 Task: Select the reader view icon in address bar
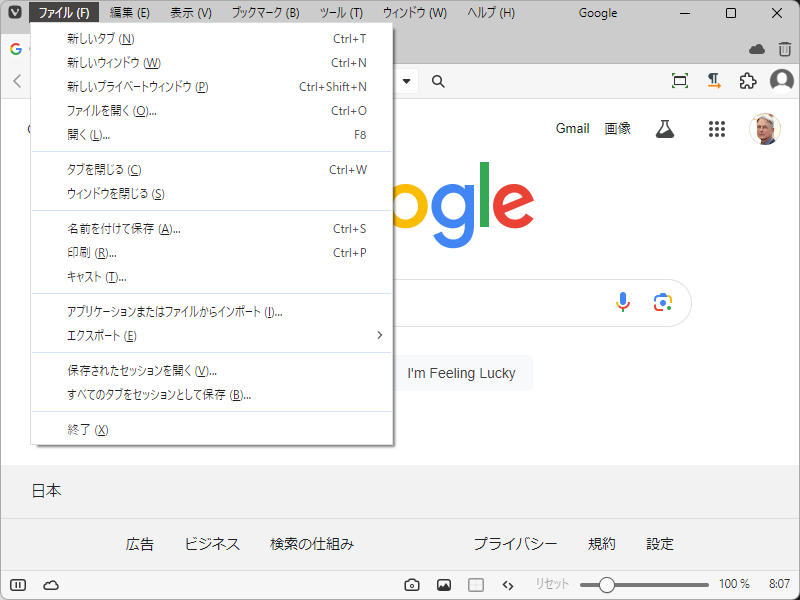coord(713,81)
